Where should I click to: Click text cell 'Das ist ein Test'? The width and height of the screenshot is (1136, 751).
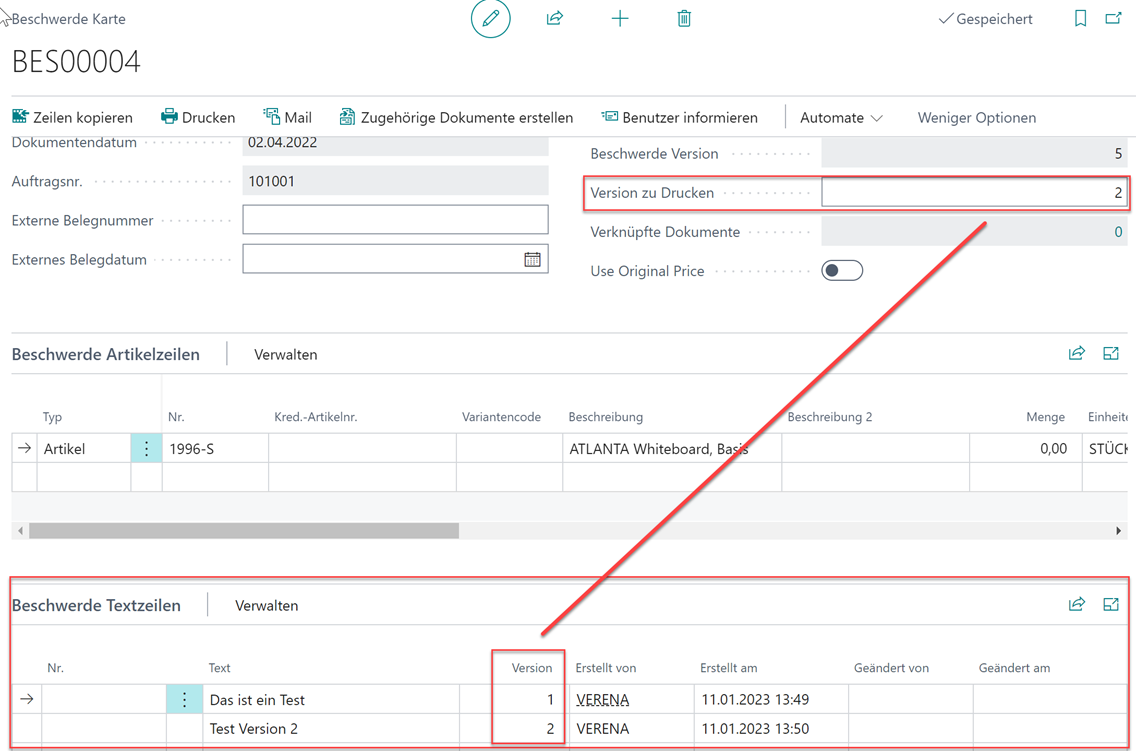click(x=330, y=700)
